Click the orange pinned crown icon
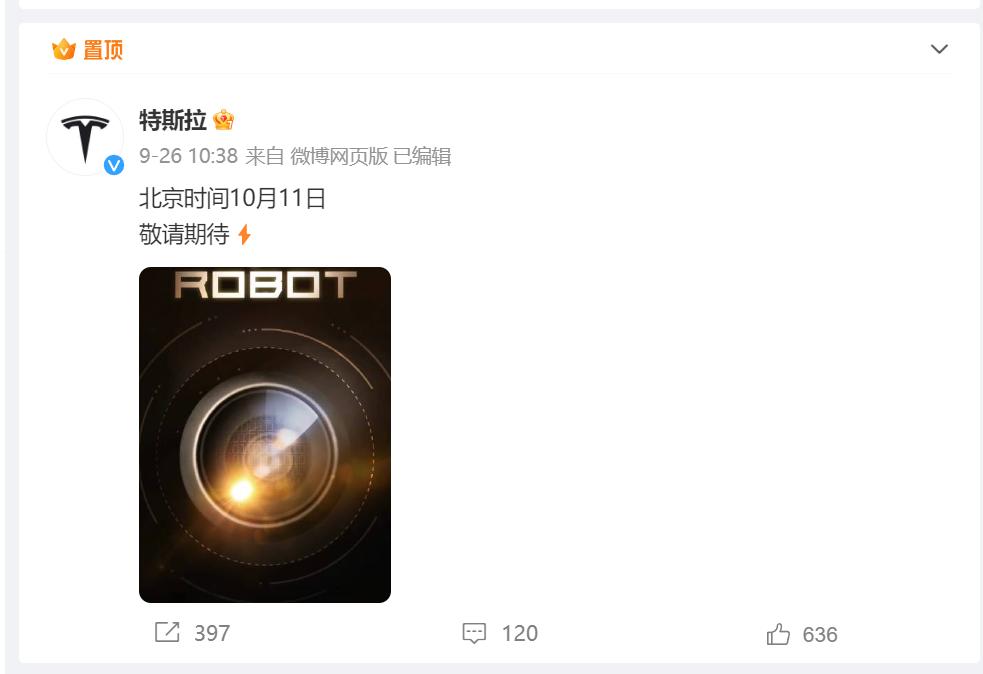 pos(63,49)
